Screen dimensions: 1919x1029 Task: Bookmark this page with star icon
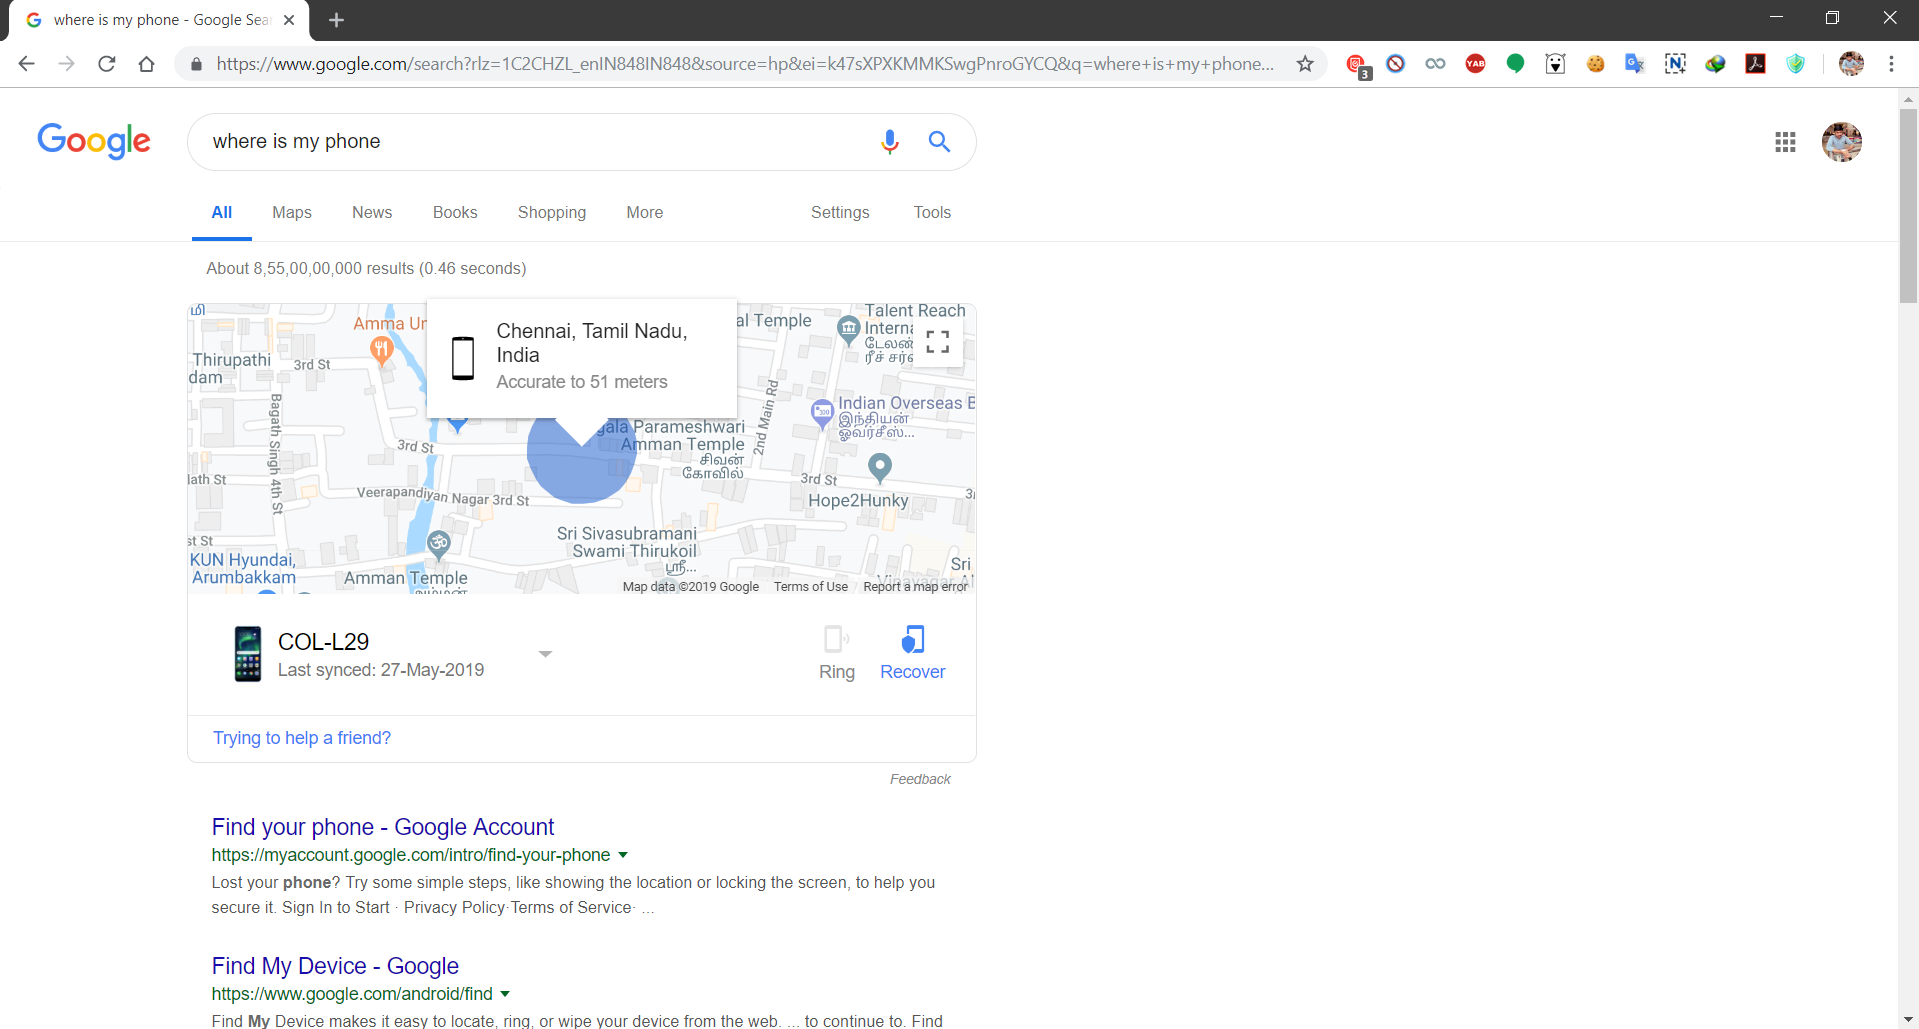pos(1305,64)
